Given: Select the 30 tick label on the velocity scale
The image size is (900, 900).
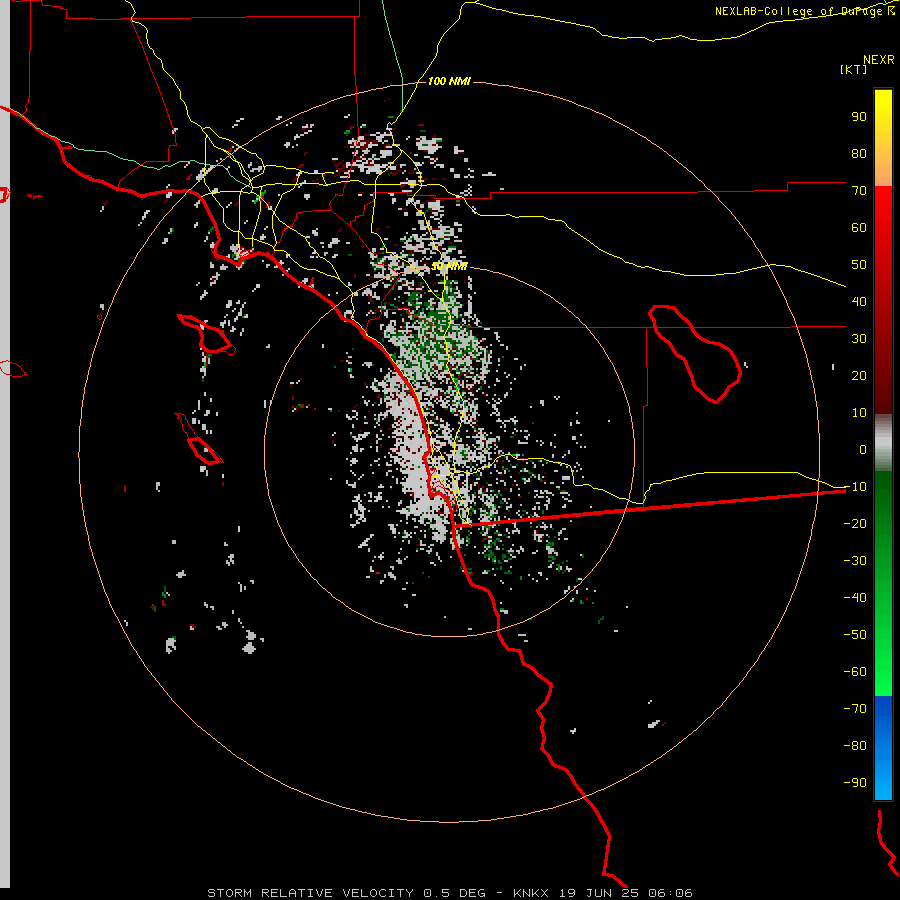Looking at the screenshot, I should point(859,339).
